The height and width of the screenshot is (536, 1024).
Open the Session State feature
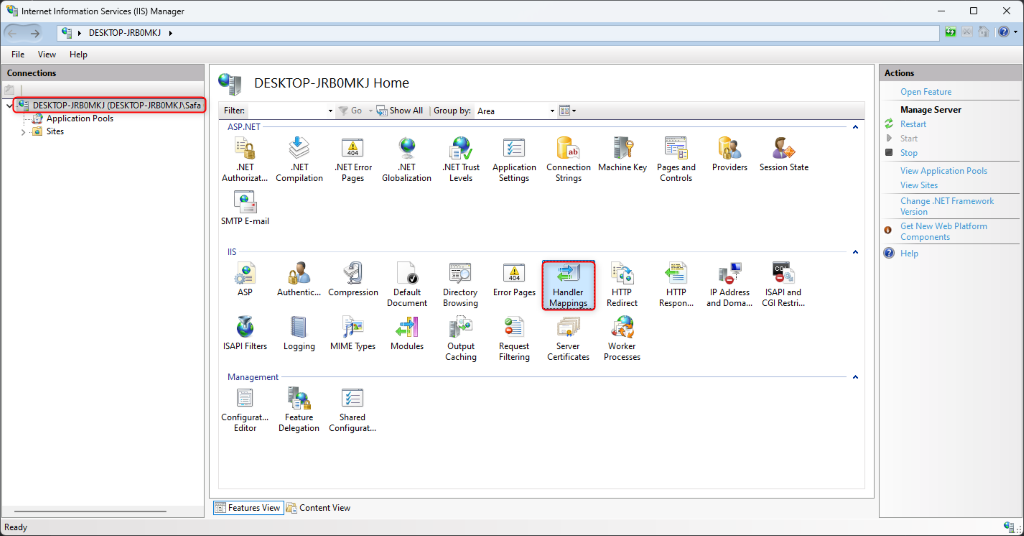pos(784,155)
